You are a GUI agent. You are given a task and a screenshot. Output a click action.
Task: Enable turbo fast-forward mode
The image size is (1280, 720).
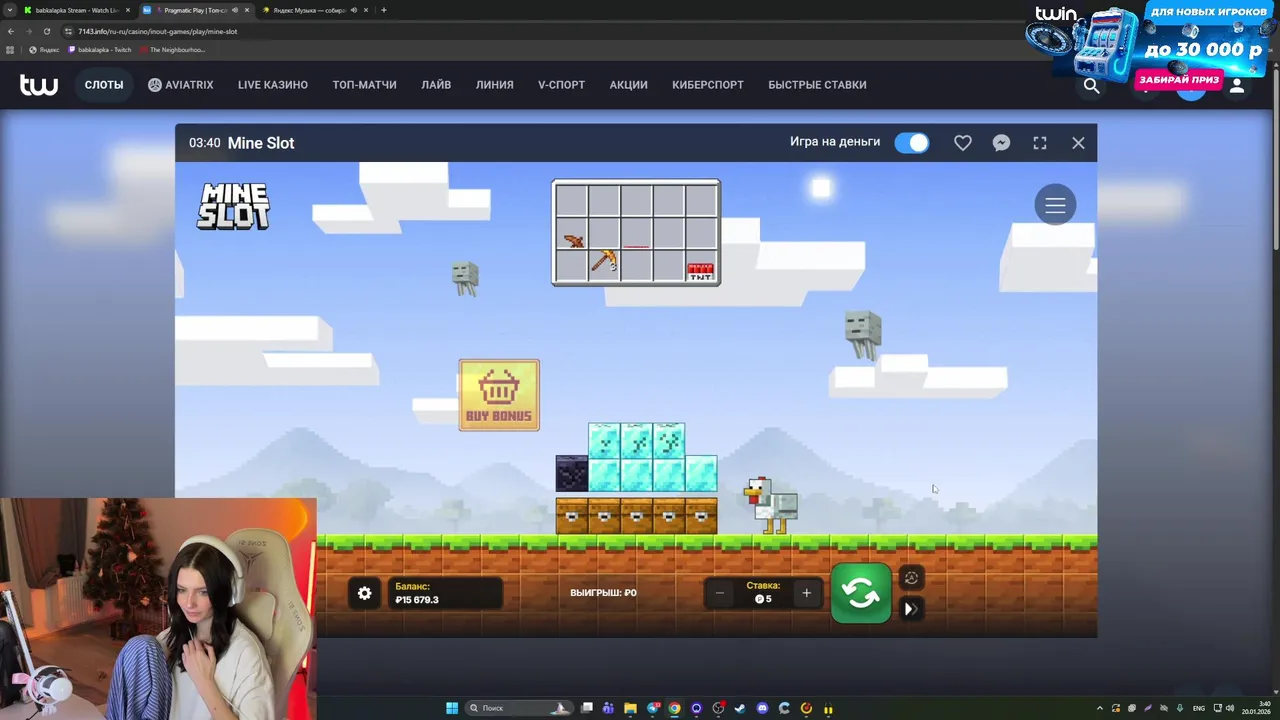pyautogui.click(x=911, y=608)
